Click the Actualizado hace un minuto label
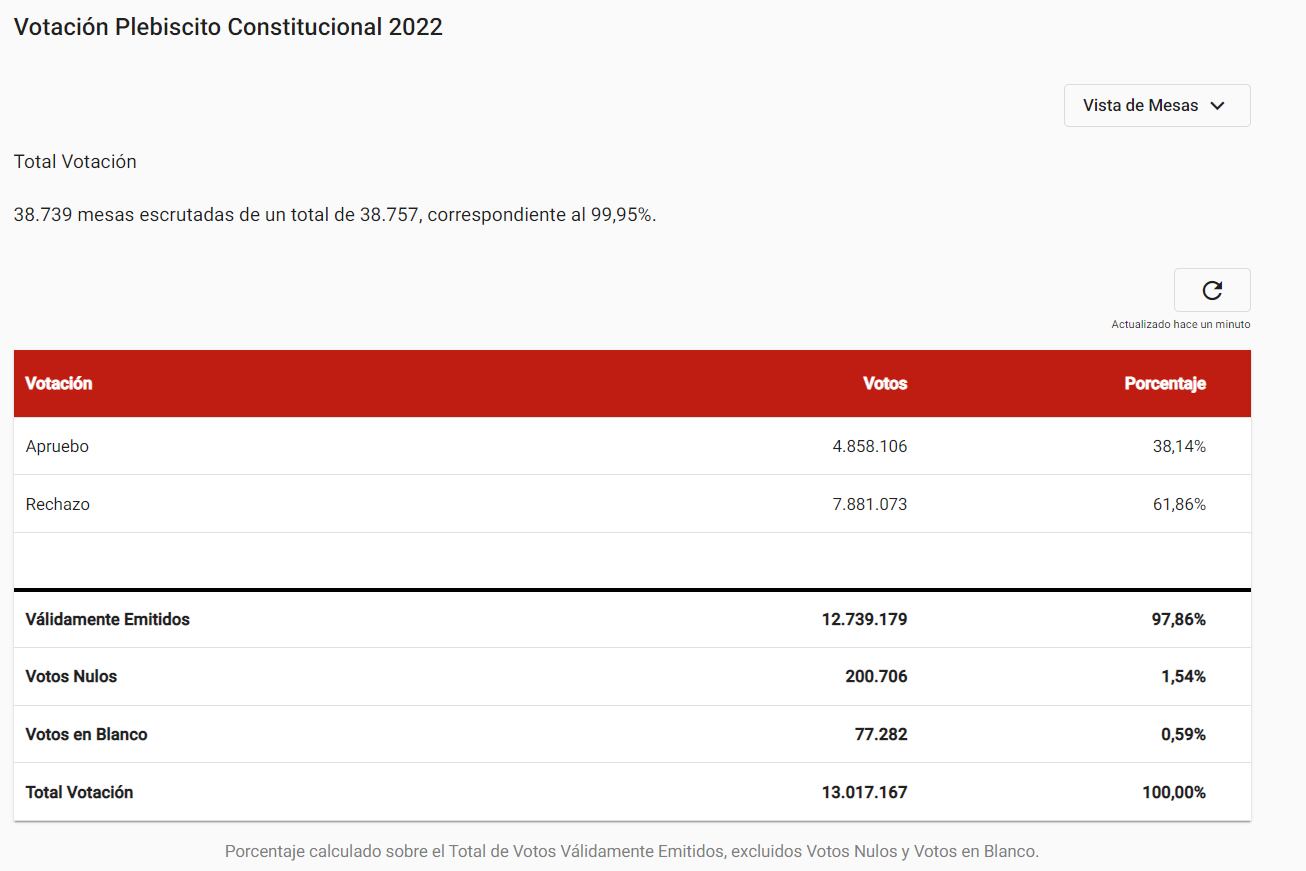1306x871 pixels. coord(1180,324)
